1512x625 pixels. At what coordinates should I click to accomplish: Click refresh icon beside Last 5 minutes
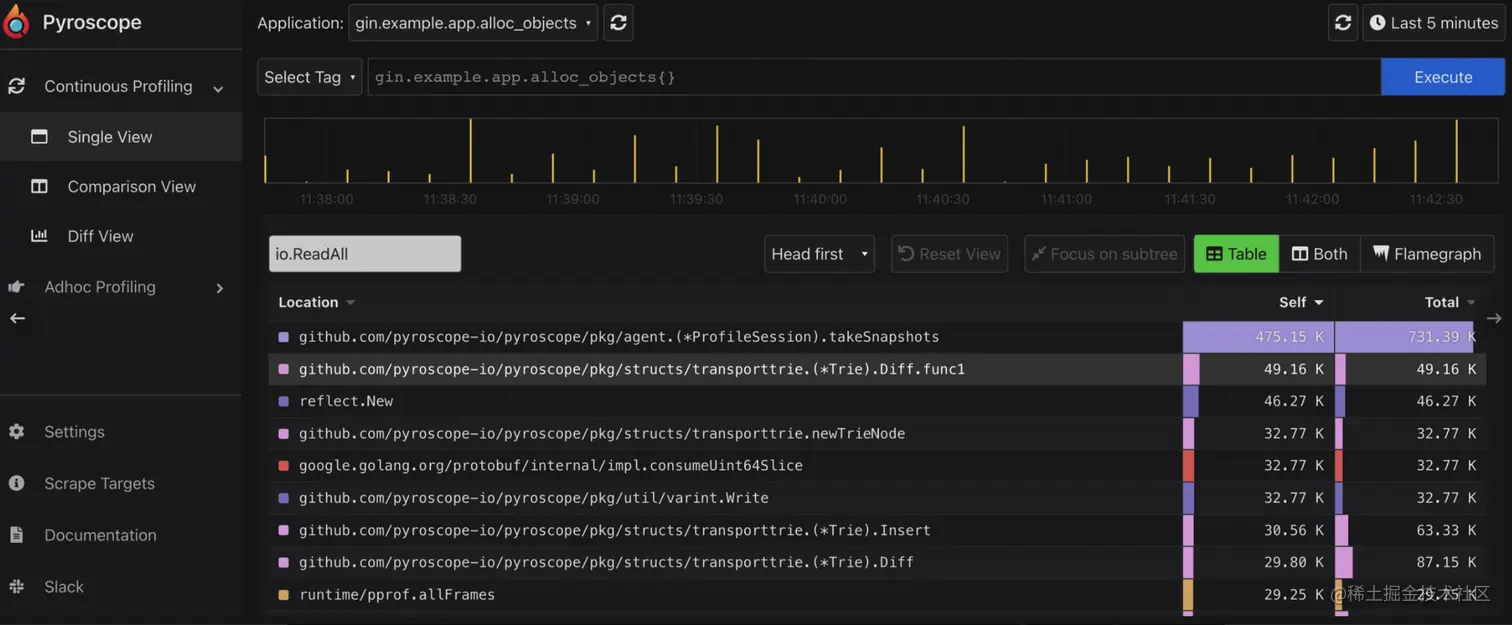click(1343, 23)
